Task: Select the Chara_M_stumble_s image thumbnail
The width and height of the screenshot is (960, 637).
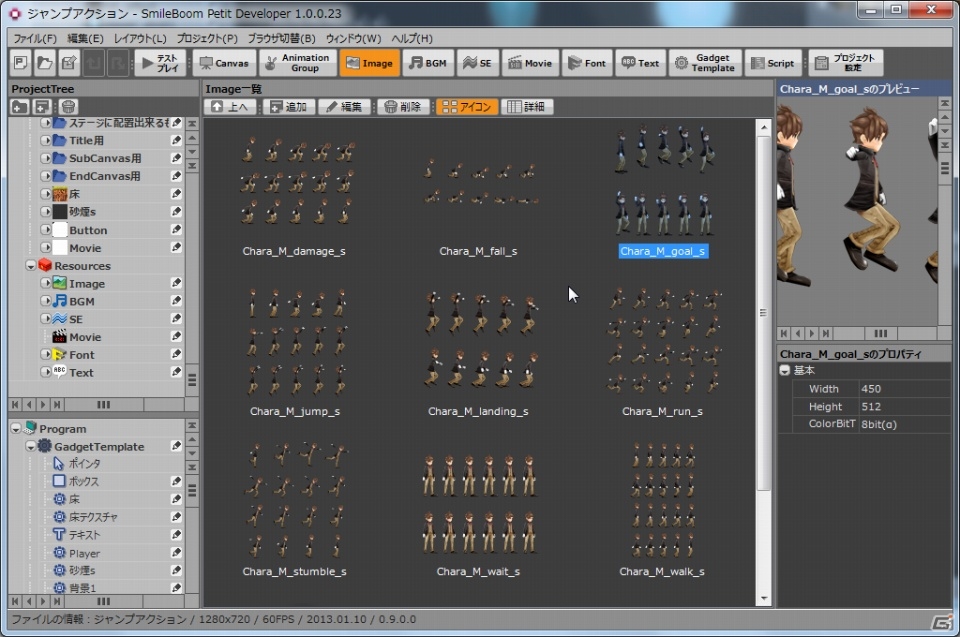Action: tap(295, 501)
